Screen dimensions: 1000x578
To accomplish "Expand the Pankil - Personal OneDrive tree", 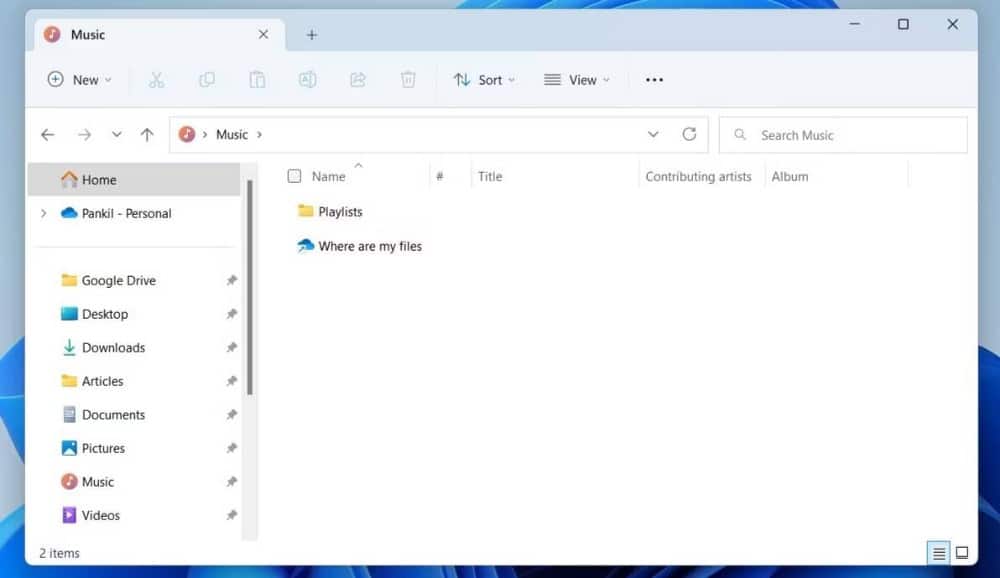I will [x=42, y=213].
